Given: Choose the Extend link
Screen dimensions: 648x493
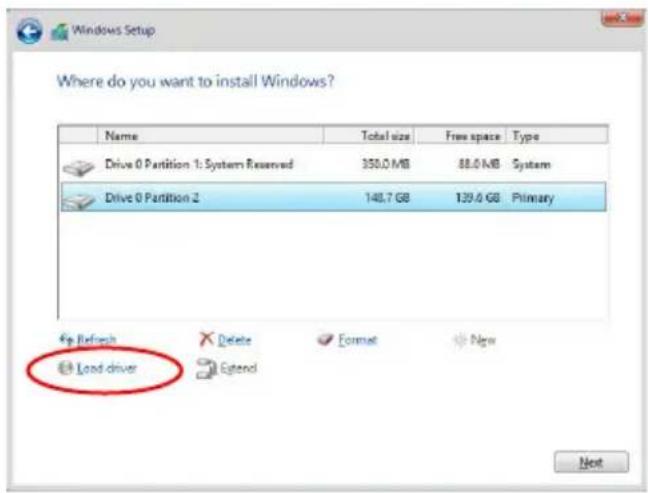Looking at the screenshot, I should tap(238, 368).
